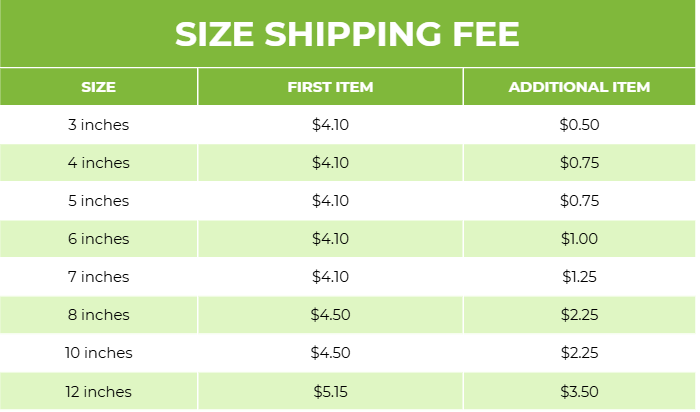700x412 pixels.
Task: Select the FIRST ITEM column header
Action: click(x=330, y=87)
